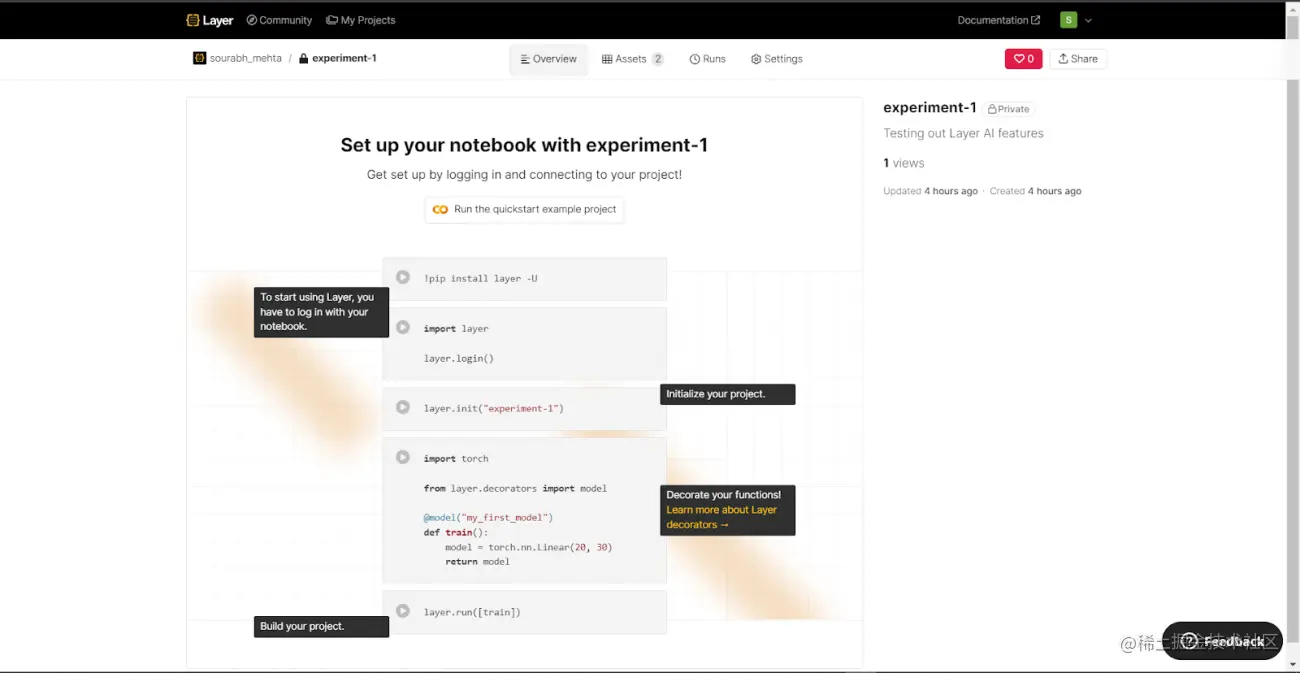Open the Documentation external link
The height and width of the screenshot is (673, 1300).
(x=998, y=20)
